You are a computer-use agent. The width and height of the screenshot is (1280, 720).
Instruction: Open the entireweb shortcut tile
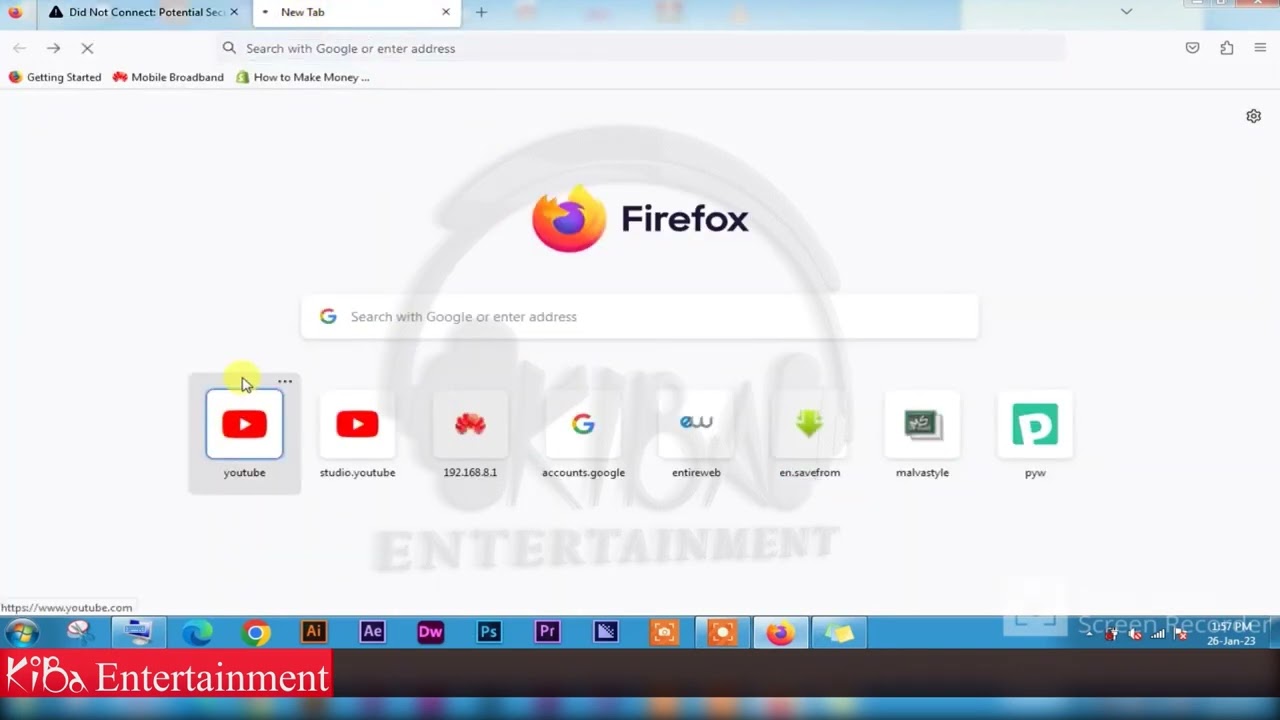click(x=696, y=433)
